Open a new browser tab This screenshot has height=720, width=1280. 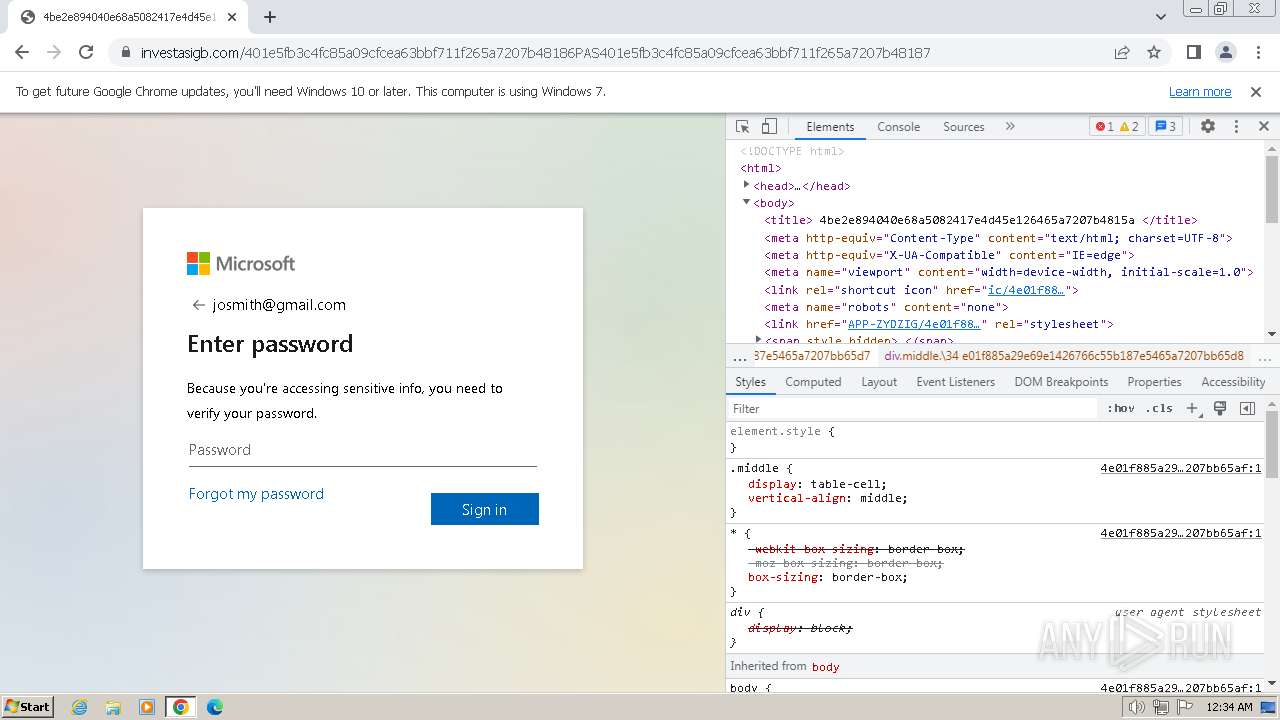[x=270, y=17]
